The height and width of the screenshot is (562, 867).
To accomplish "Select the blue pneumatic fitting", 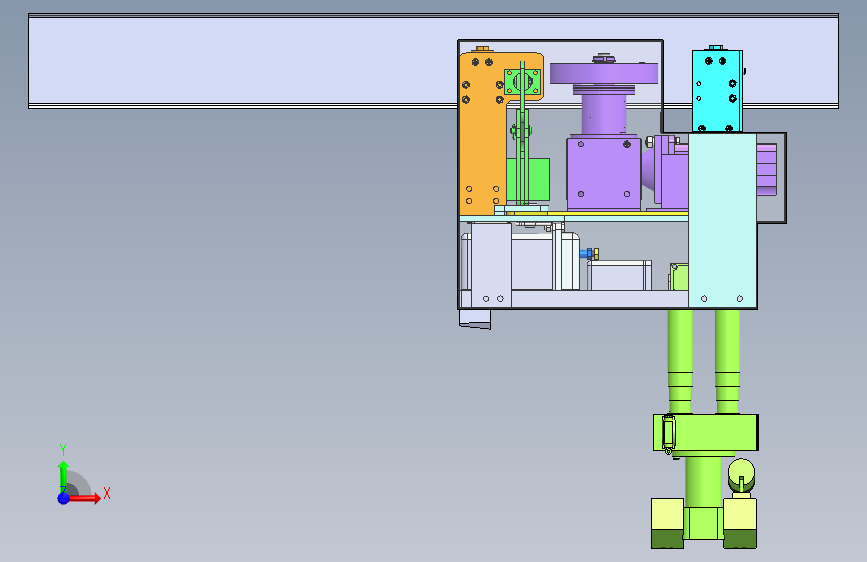I will pos(586,253).
